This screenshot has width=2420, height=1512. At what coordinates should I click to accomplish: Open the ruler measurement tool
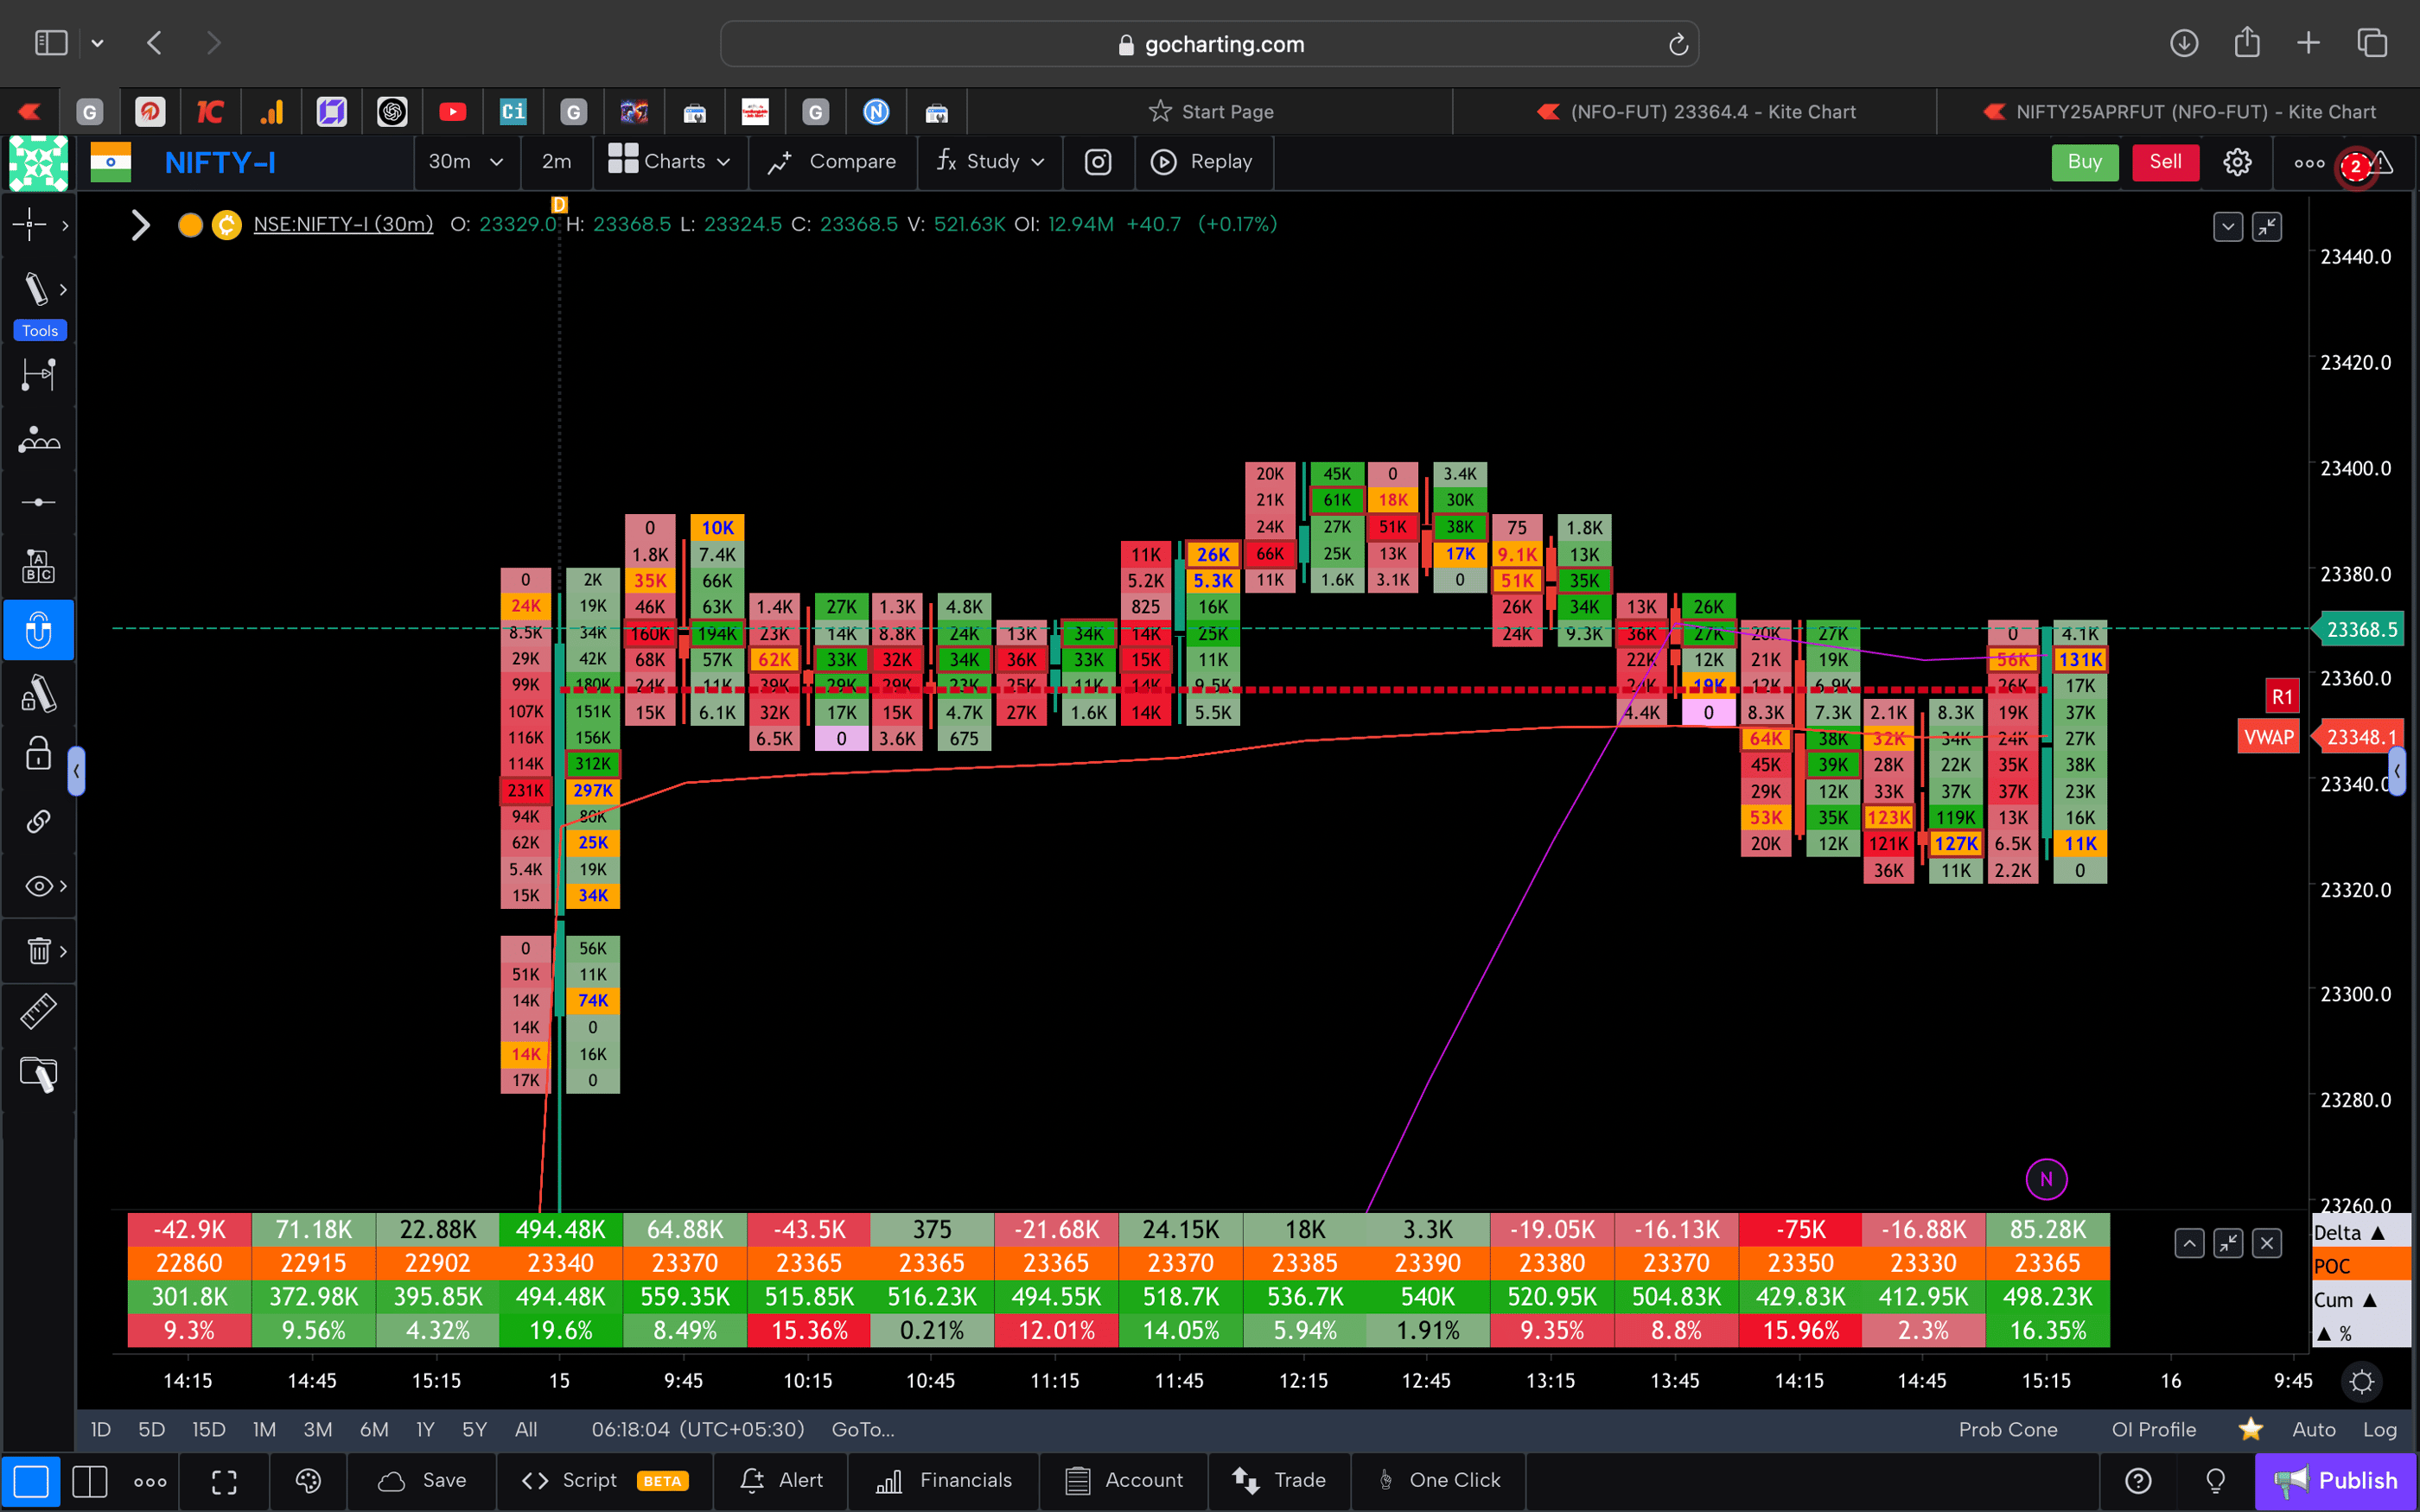click(x=38, y=1011)
